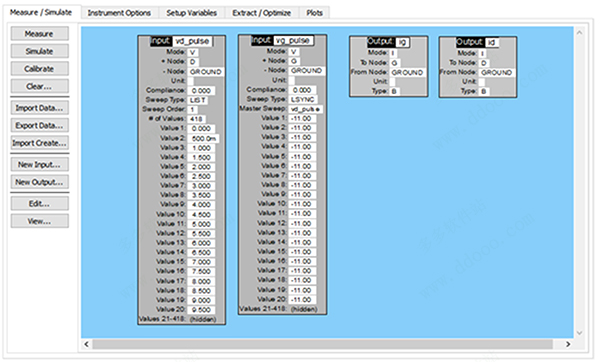Select the vd_pulse input name field

pyautogui.click(x=192, y=41)
